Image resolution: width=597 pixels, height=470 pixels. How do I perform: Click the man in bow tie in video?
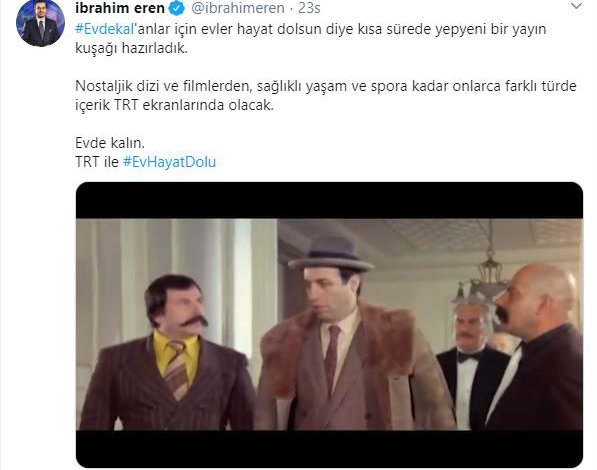(470, 362)
